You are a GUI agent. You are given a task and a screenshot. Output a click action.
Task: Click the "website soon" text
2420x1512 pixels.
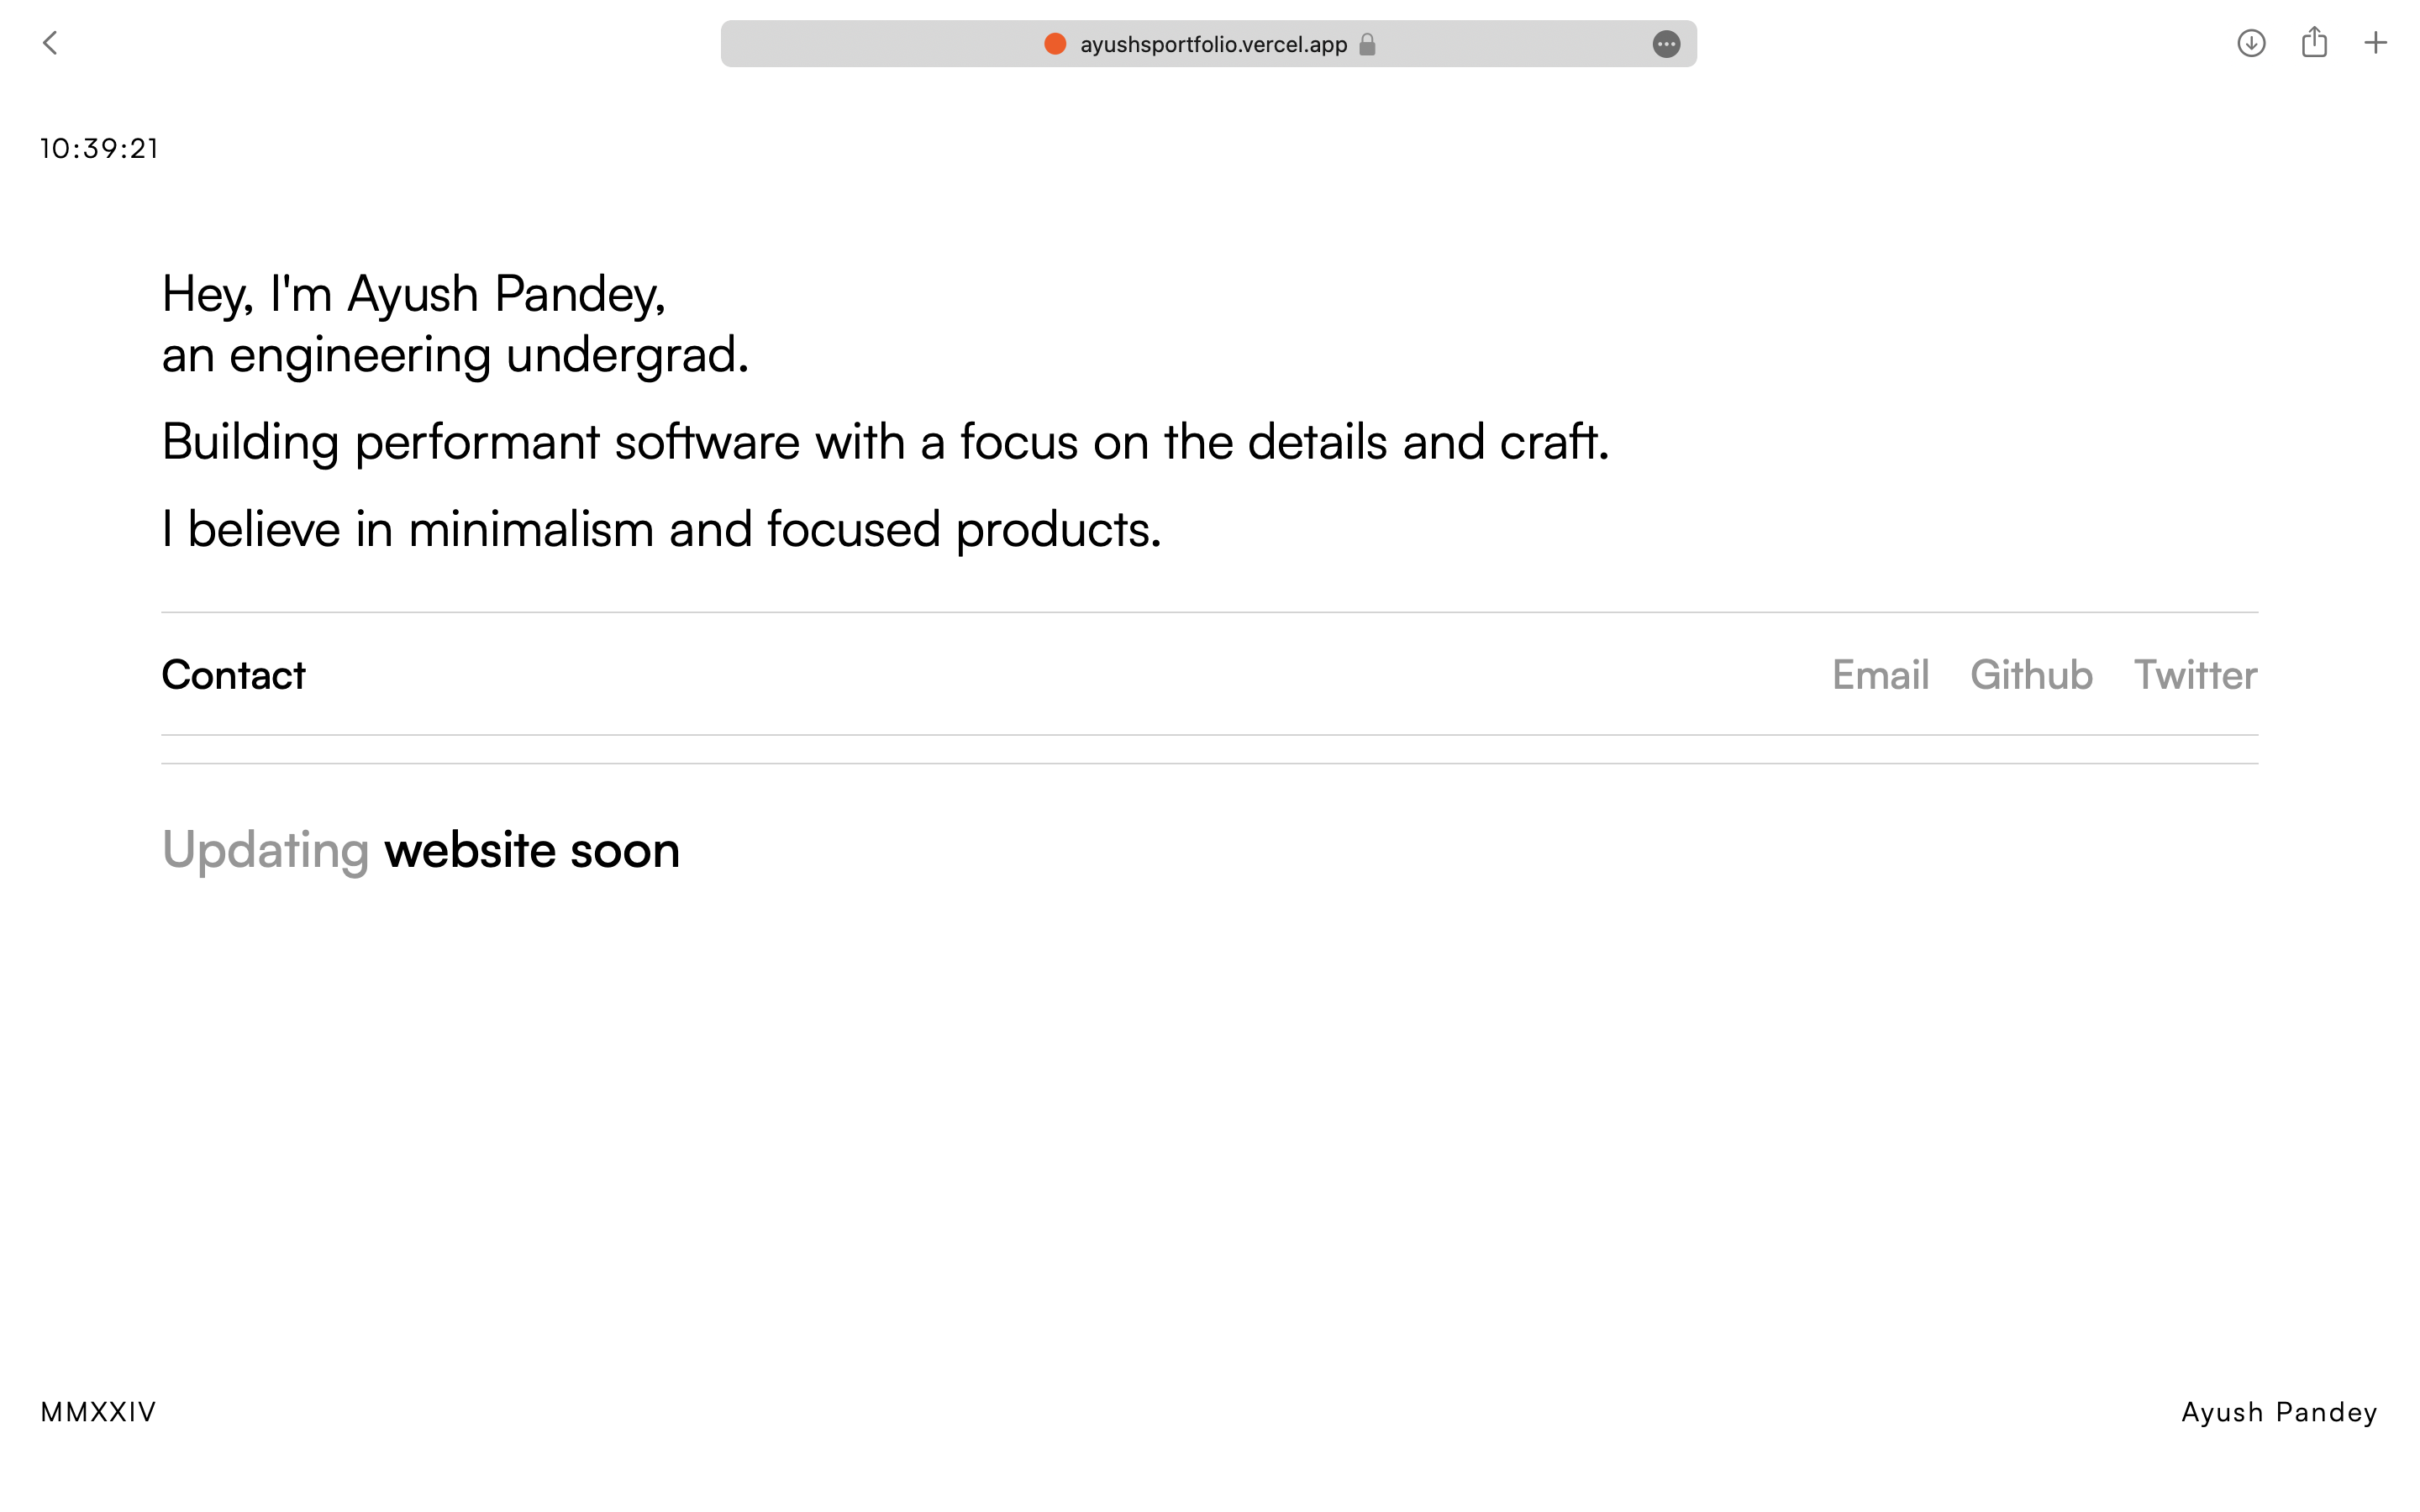[x=531, y=850]
